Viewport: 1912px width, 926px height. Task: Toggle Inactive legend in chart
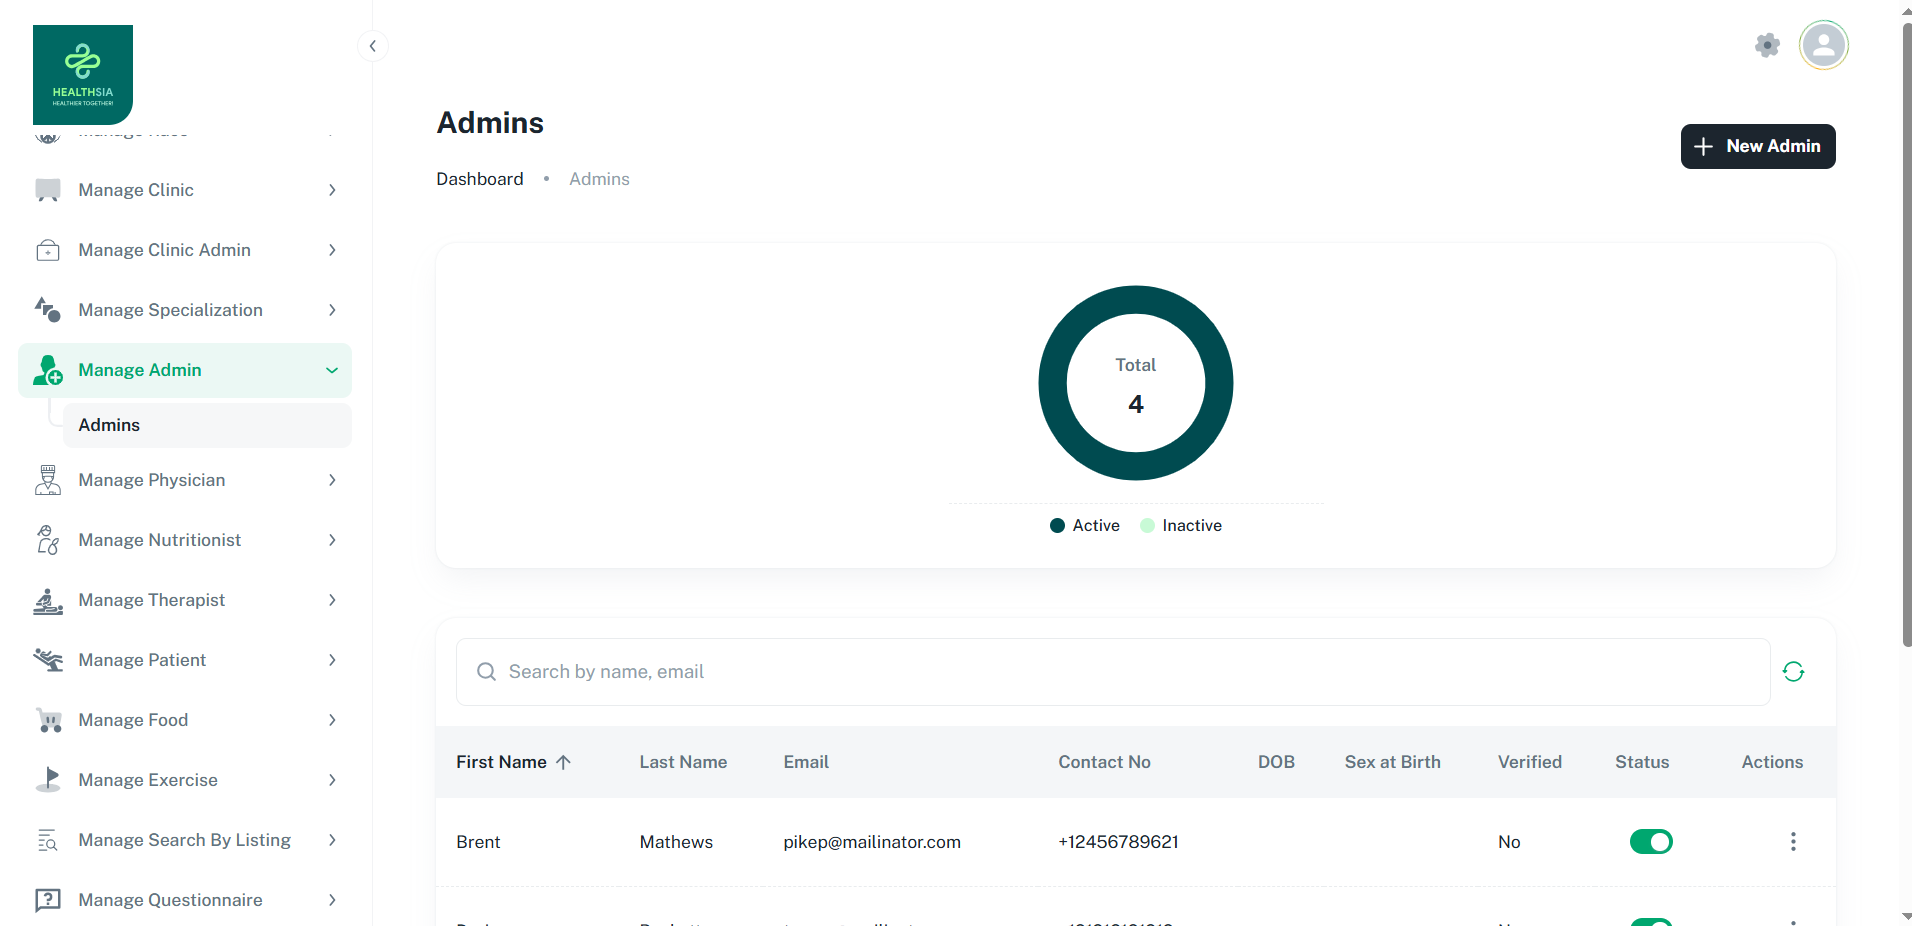pos(1181,526)
